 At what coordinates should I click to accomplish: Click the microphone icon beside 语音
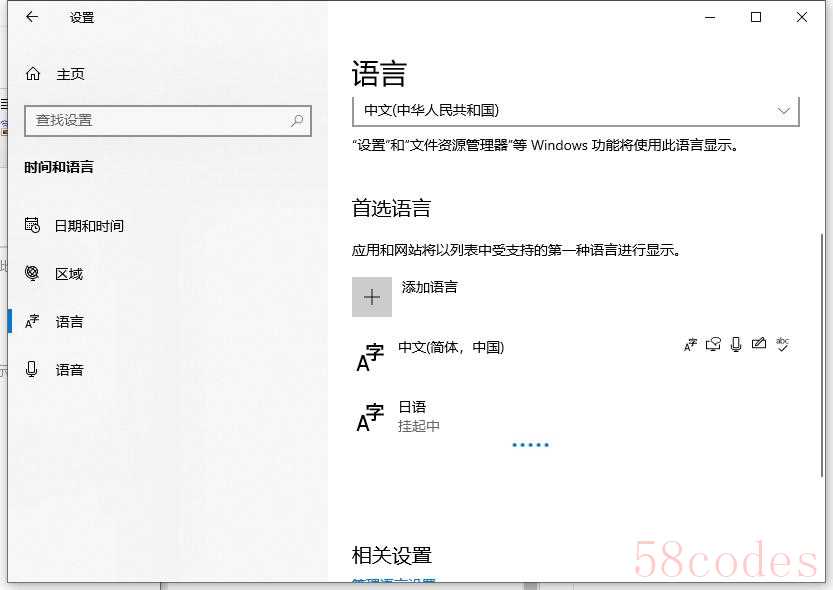pos(32,369)
